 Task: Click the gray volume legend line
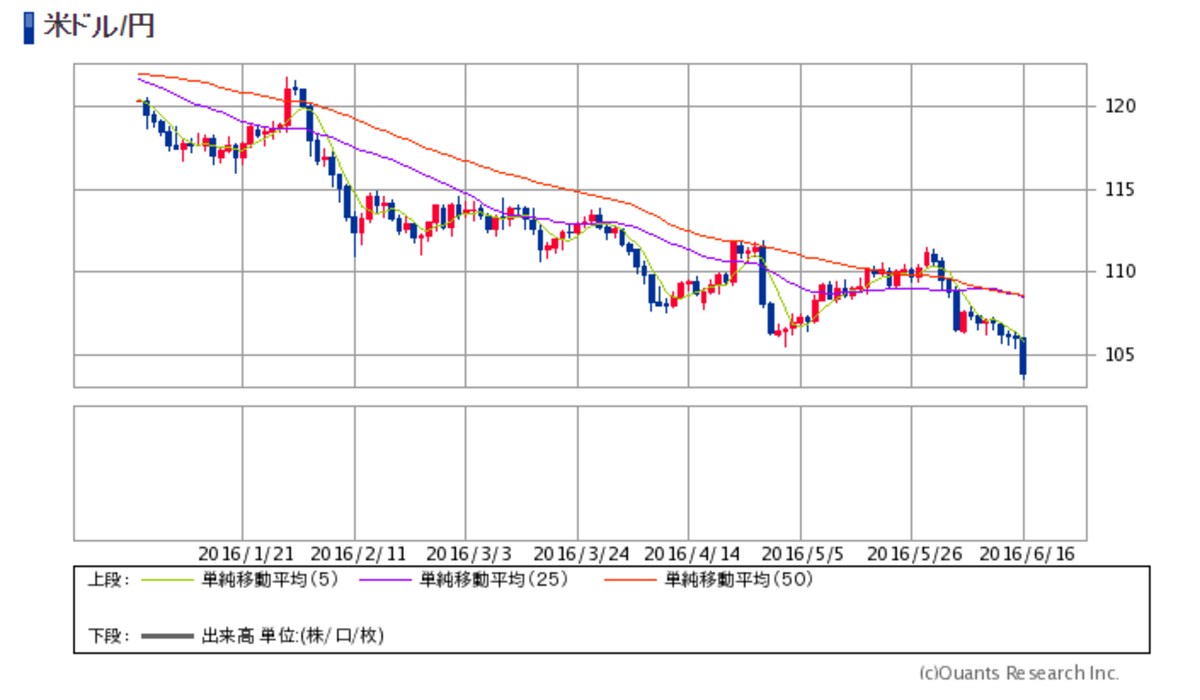(170, 636)
